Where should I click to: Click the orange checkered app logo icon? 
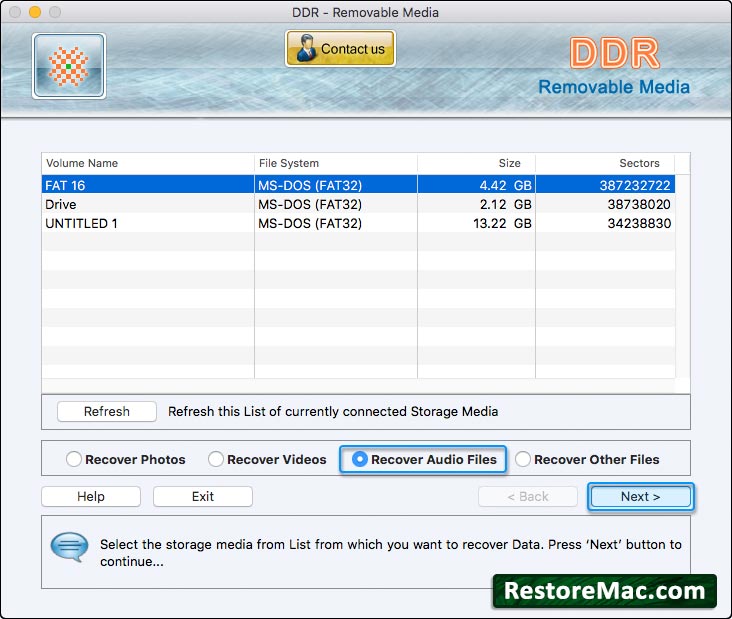coord(69,66)
